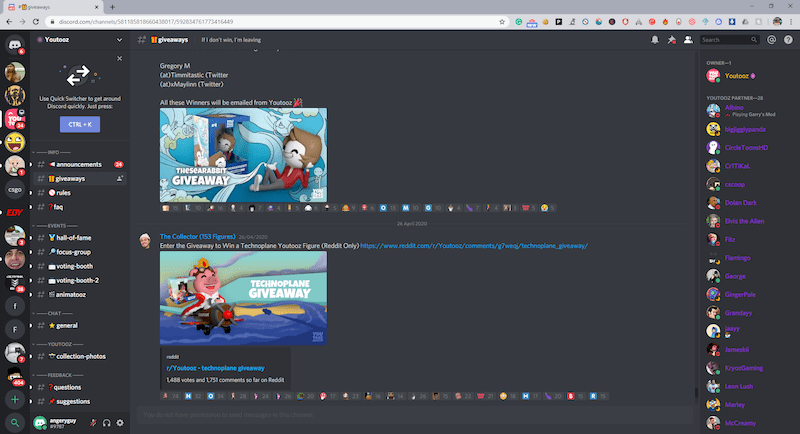The height and width of the screenshot is (434, 800).
Task: Open the animatooz channel
Action: point(80,295)
